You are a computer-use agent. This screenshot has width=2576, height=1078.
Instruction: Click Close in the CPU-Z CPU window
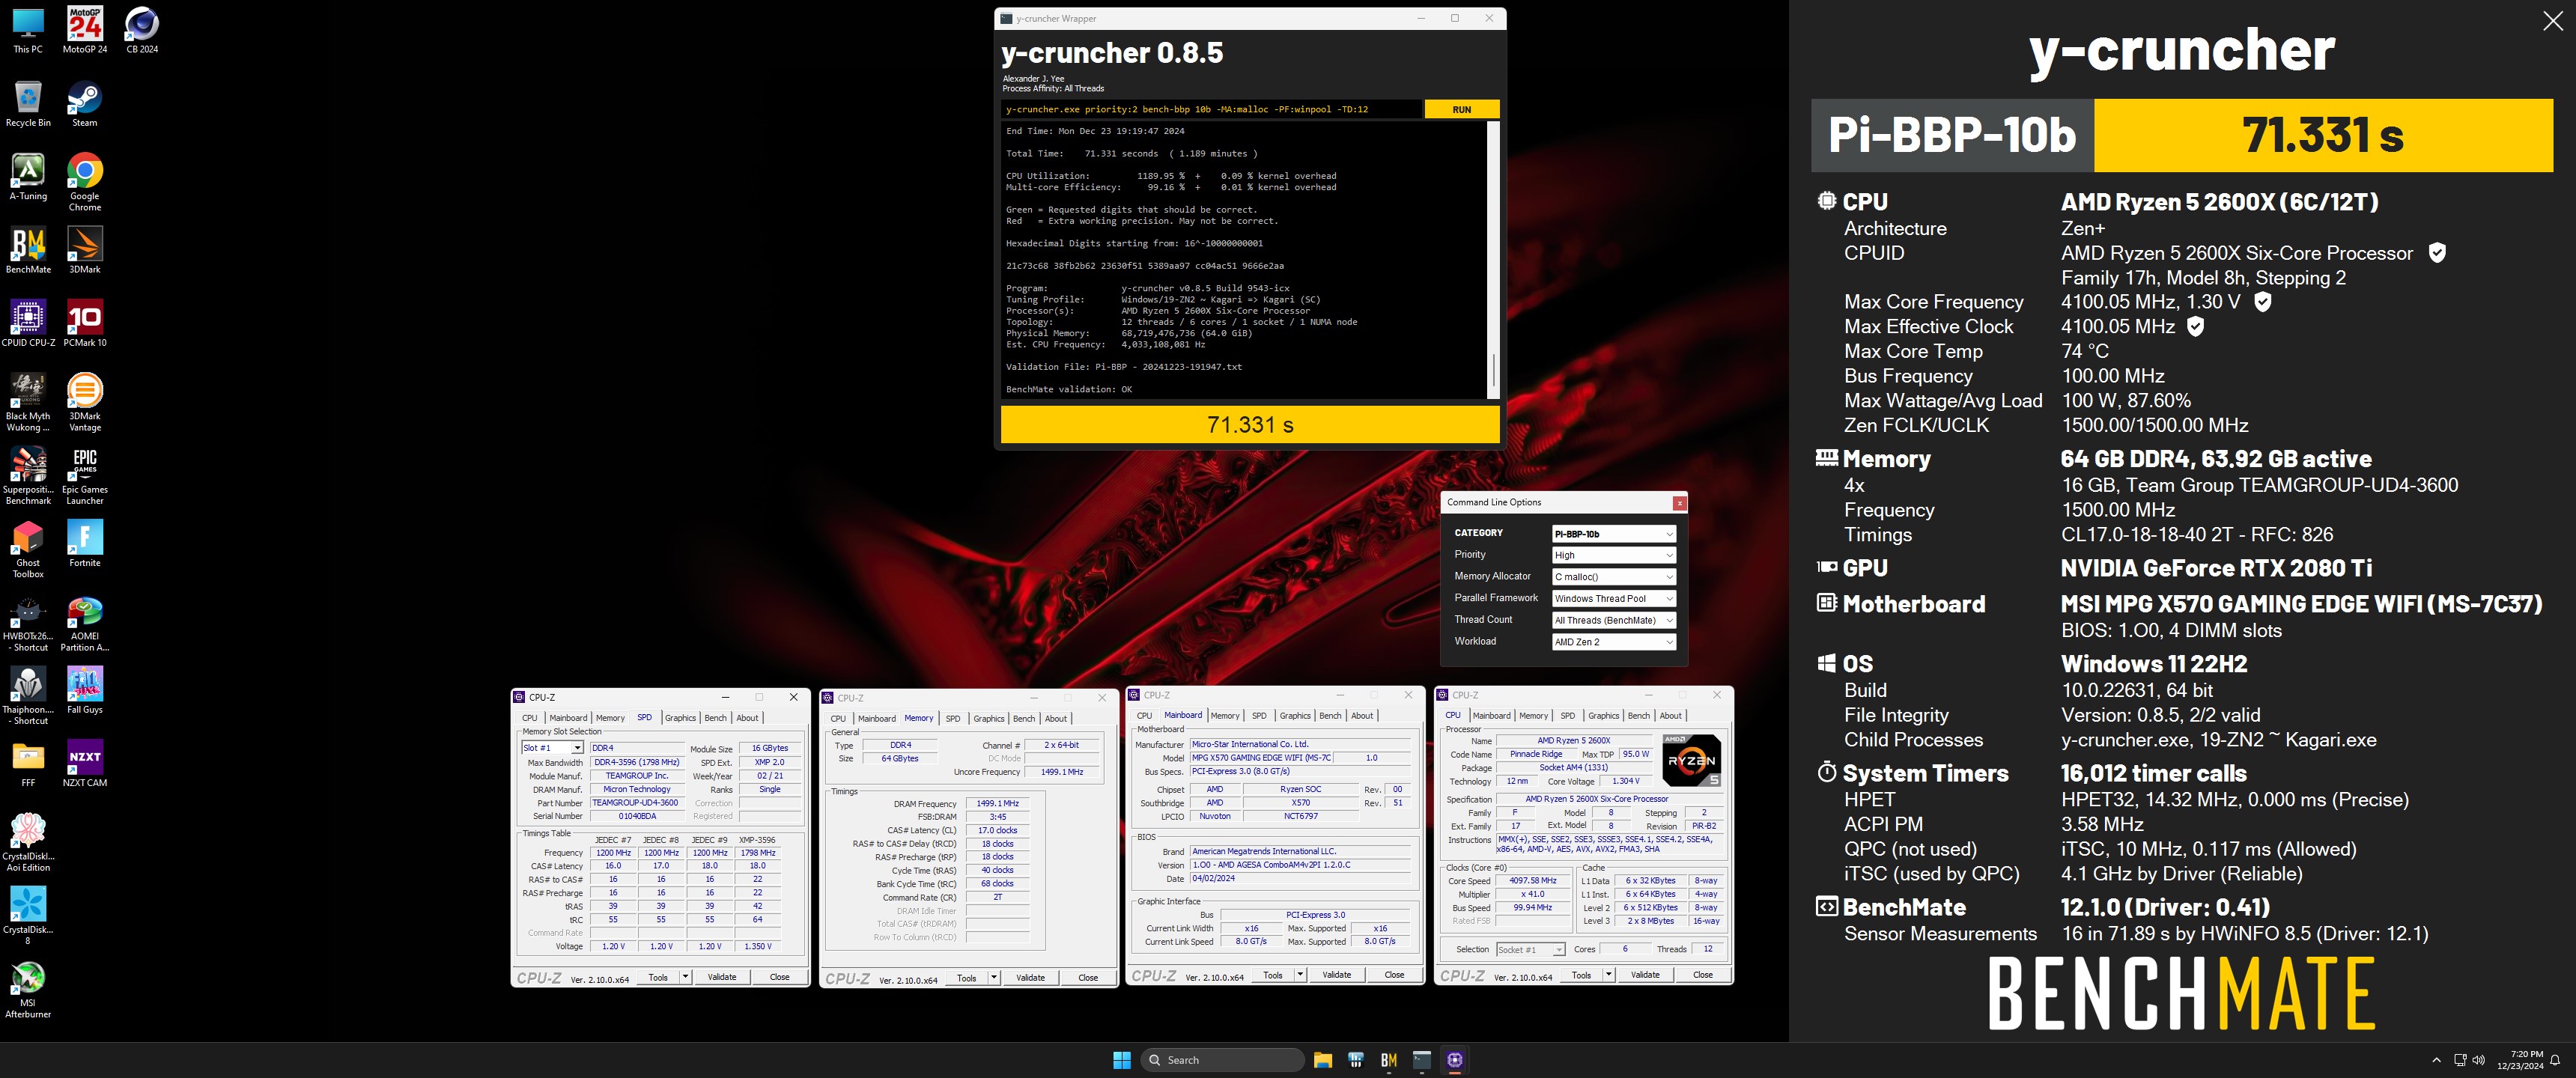coord(1703,975)
